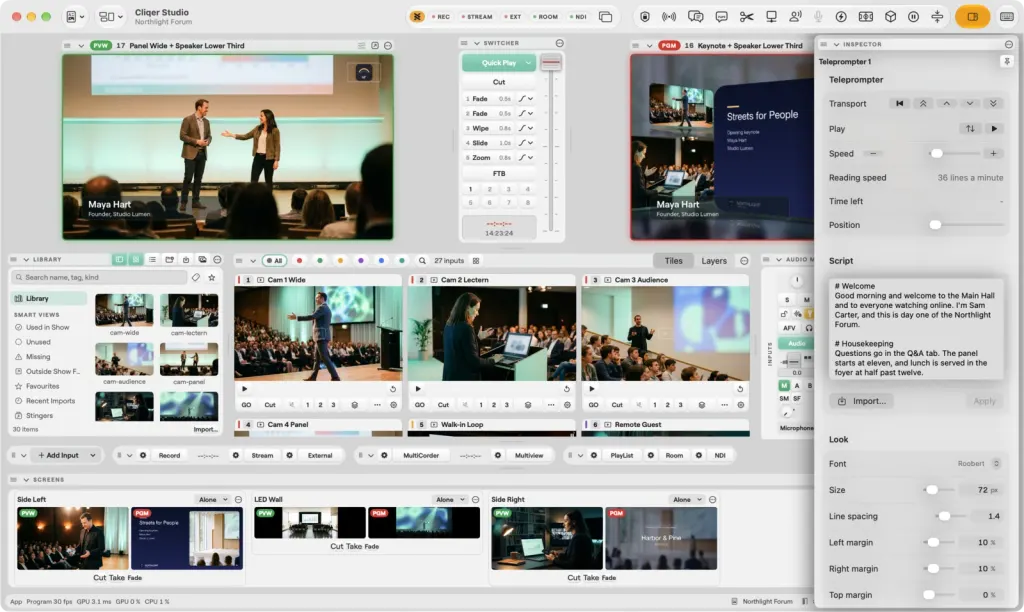The width and height of the screenshot is (1024, 612).
Task: Open the Font dropdown showing Roobert
Action: pos(978,464)
